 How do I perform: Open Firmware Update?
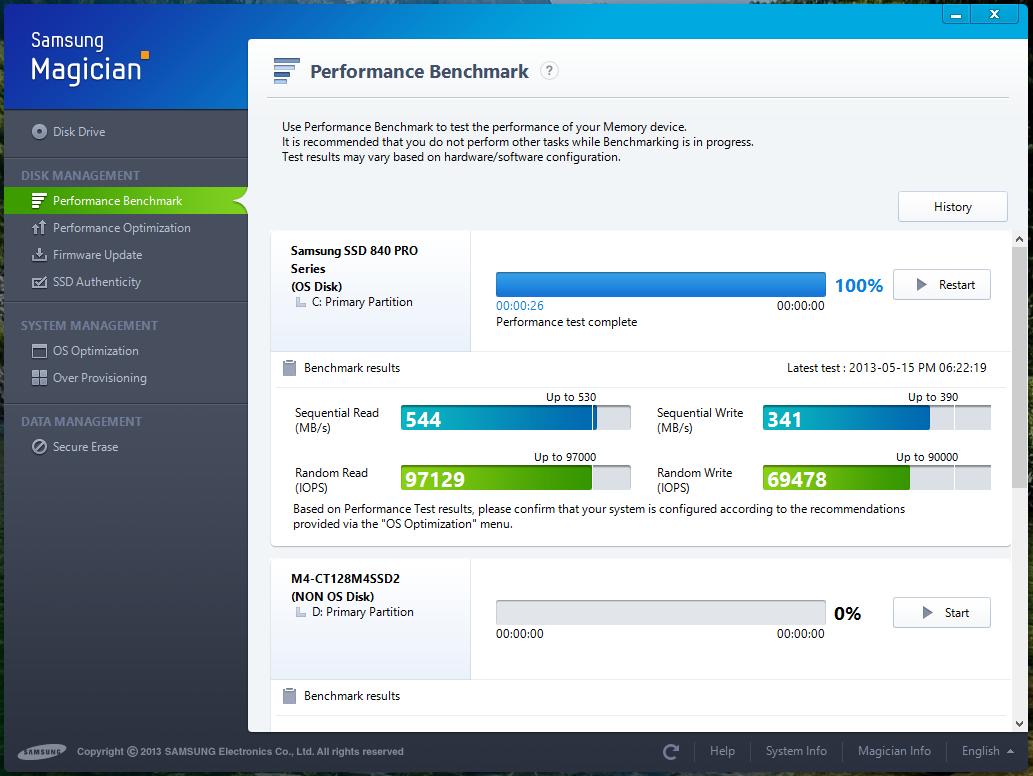tap(98, 255)
